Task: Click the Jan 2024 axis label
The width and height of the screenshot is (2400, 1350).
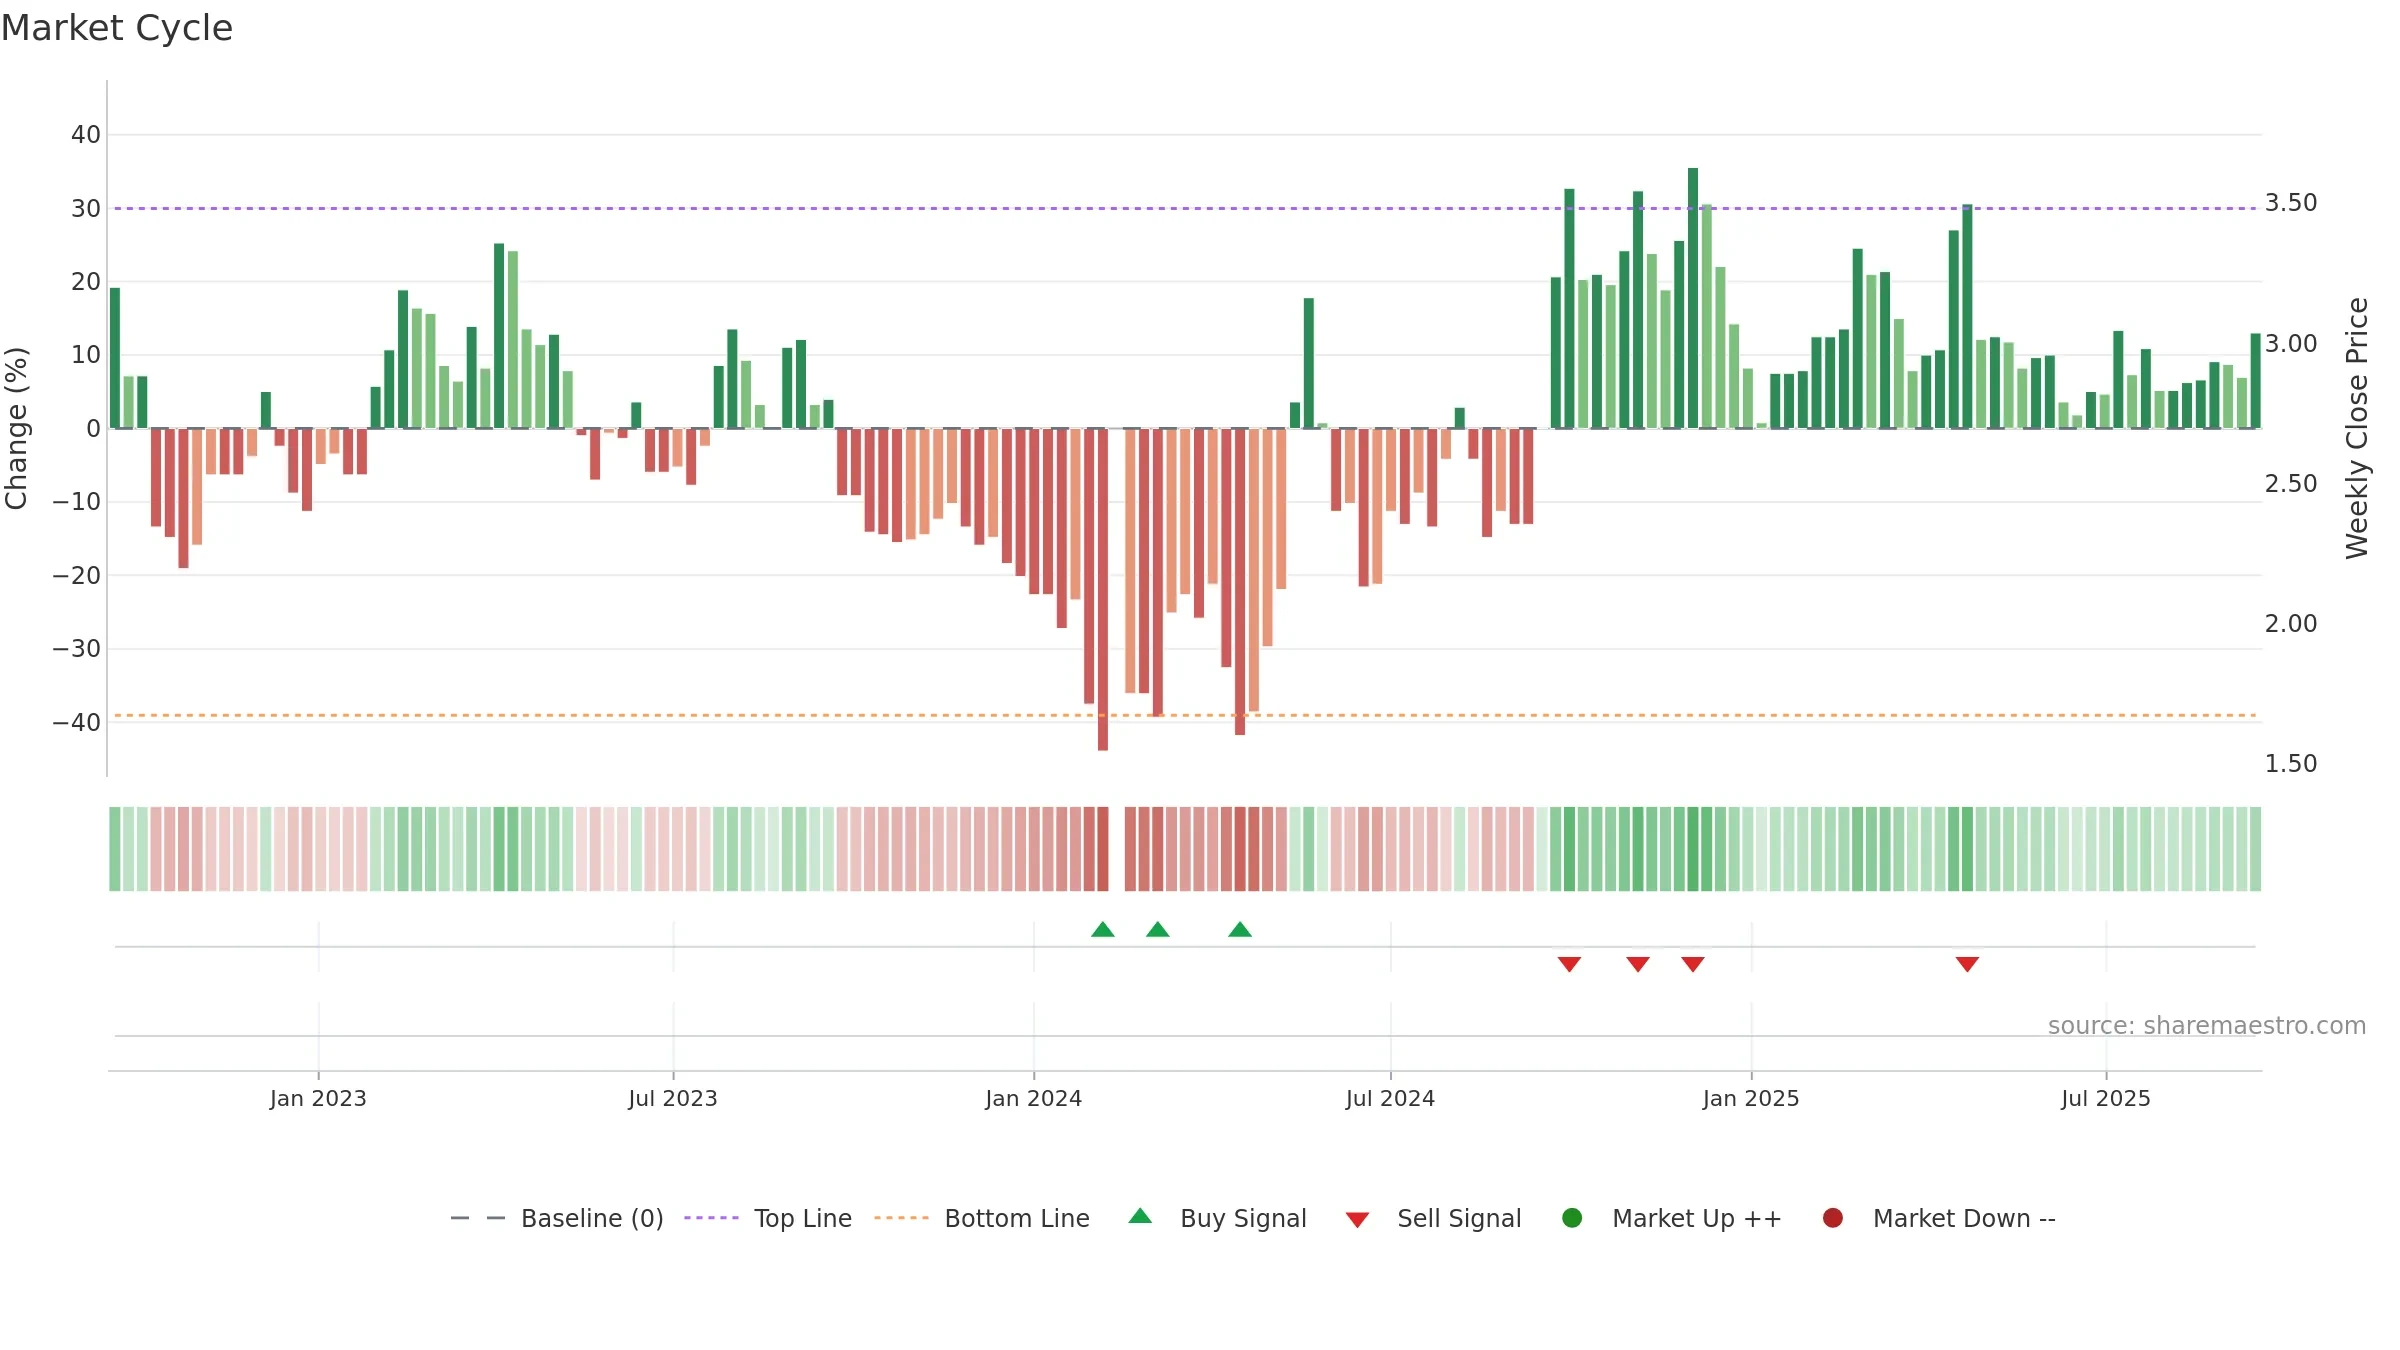Action: click(1034, 1099)
